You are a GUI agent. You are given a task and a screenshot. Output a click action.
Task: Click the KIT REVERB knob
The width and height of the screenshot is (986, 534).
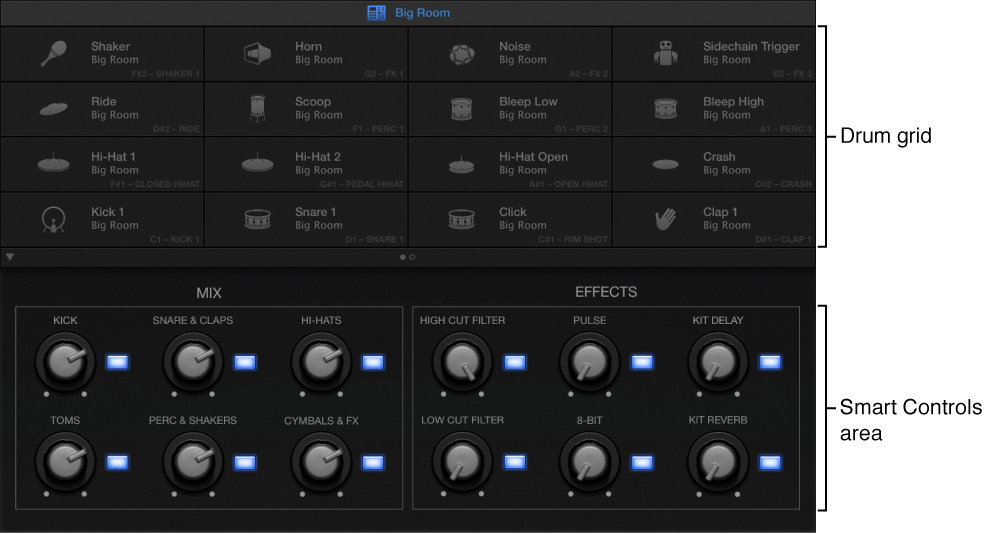coord(718,463)
